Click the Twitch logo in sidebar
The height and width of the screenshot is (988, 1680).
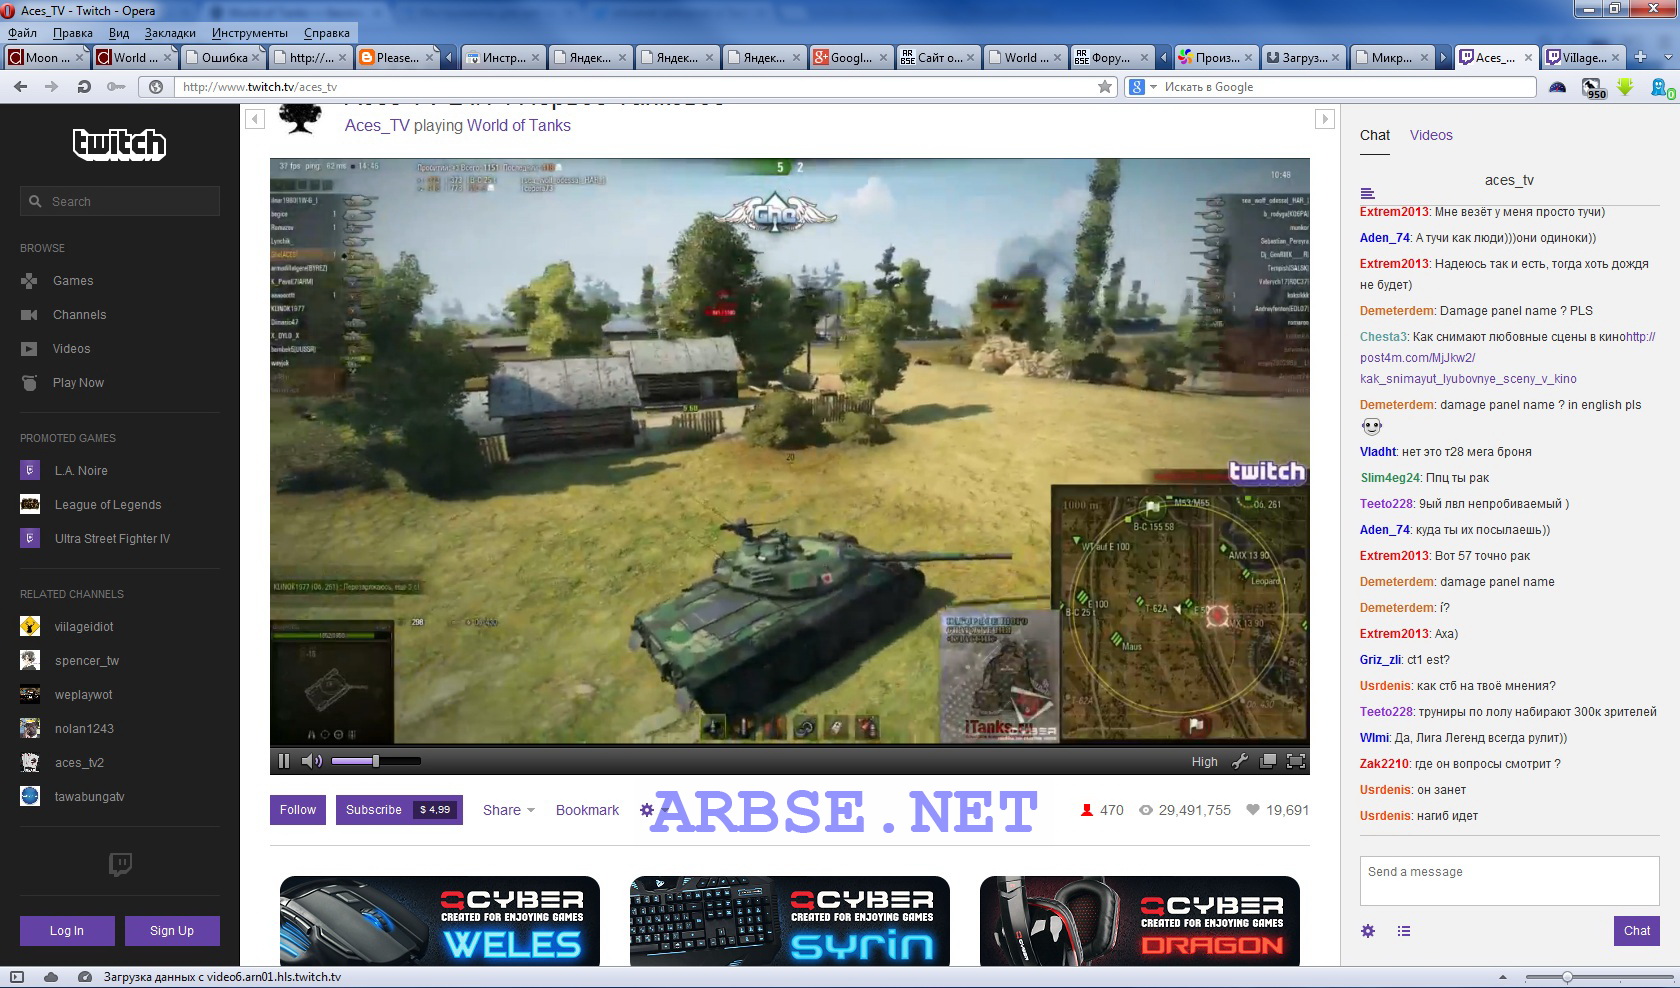click(119, 144)
